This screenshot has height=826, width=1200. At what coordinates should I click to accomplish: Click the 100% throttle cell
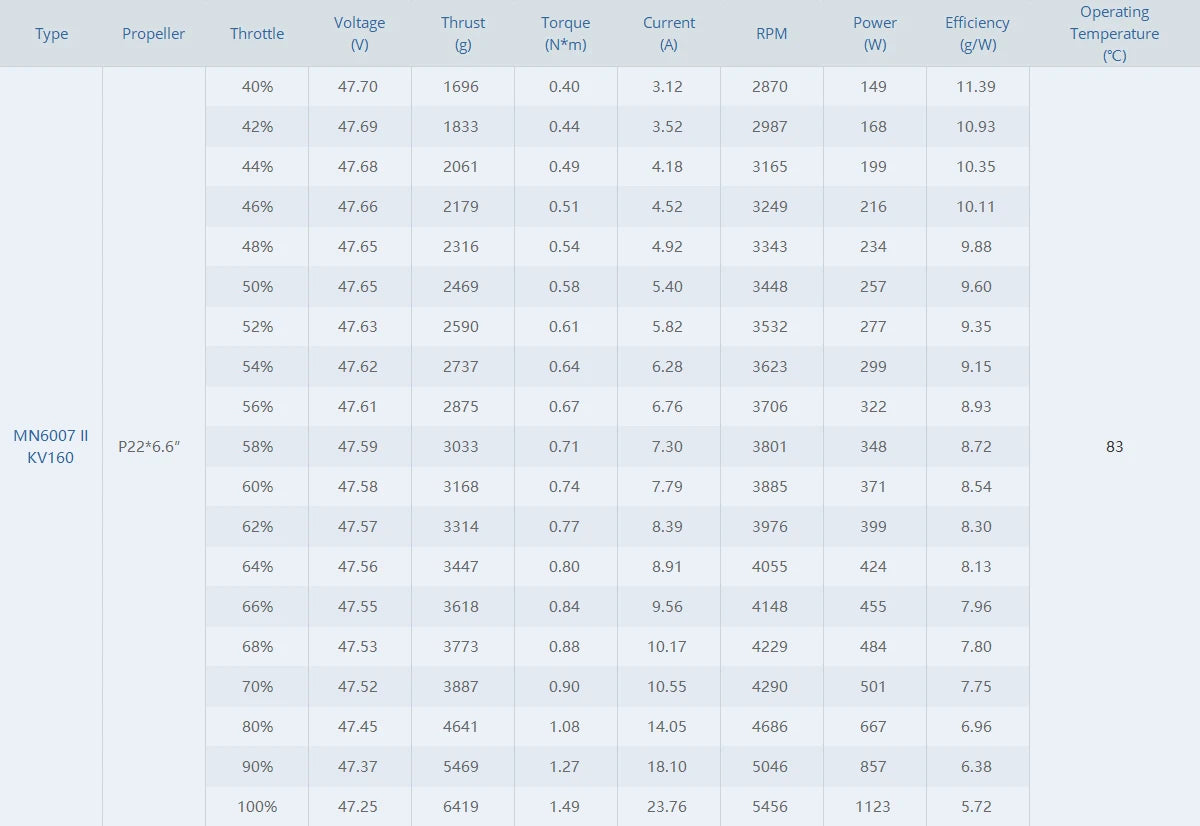pos(257,806)
